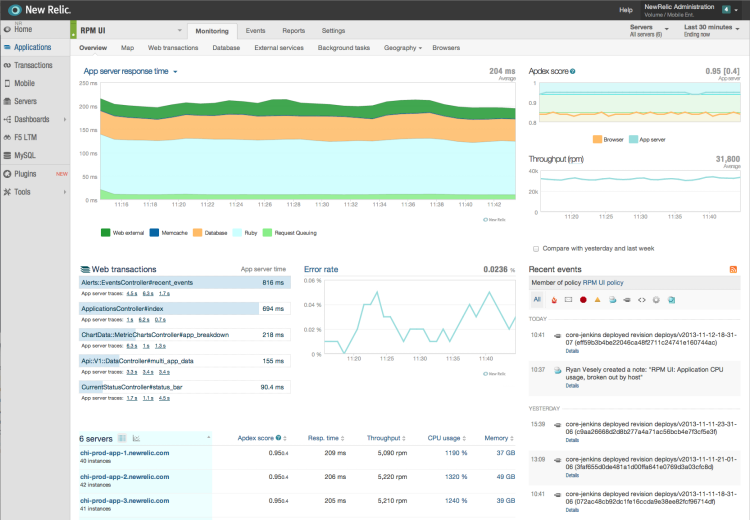Click the notifications badge in header
This screenshot has width=750, height=520.
726,10
